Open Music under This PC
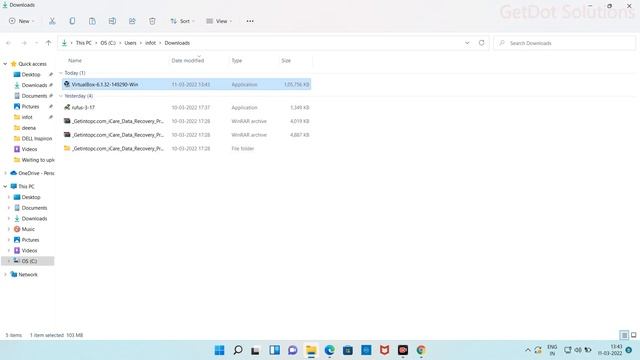Image resolution: width=640 pixels, height=360 pixels. (28, 229)
